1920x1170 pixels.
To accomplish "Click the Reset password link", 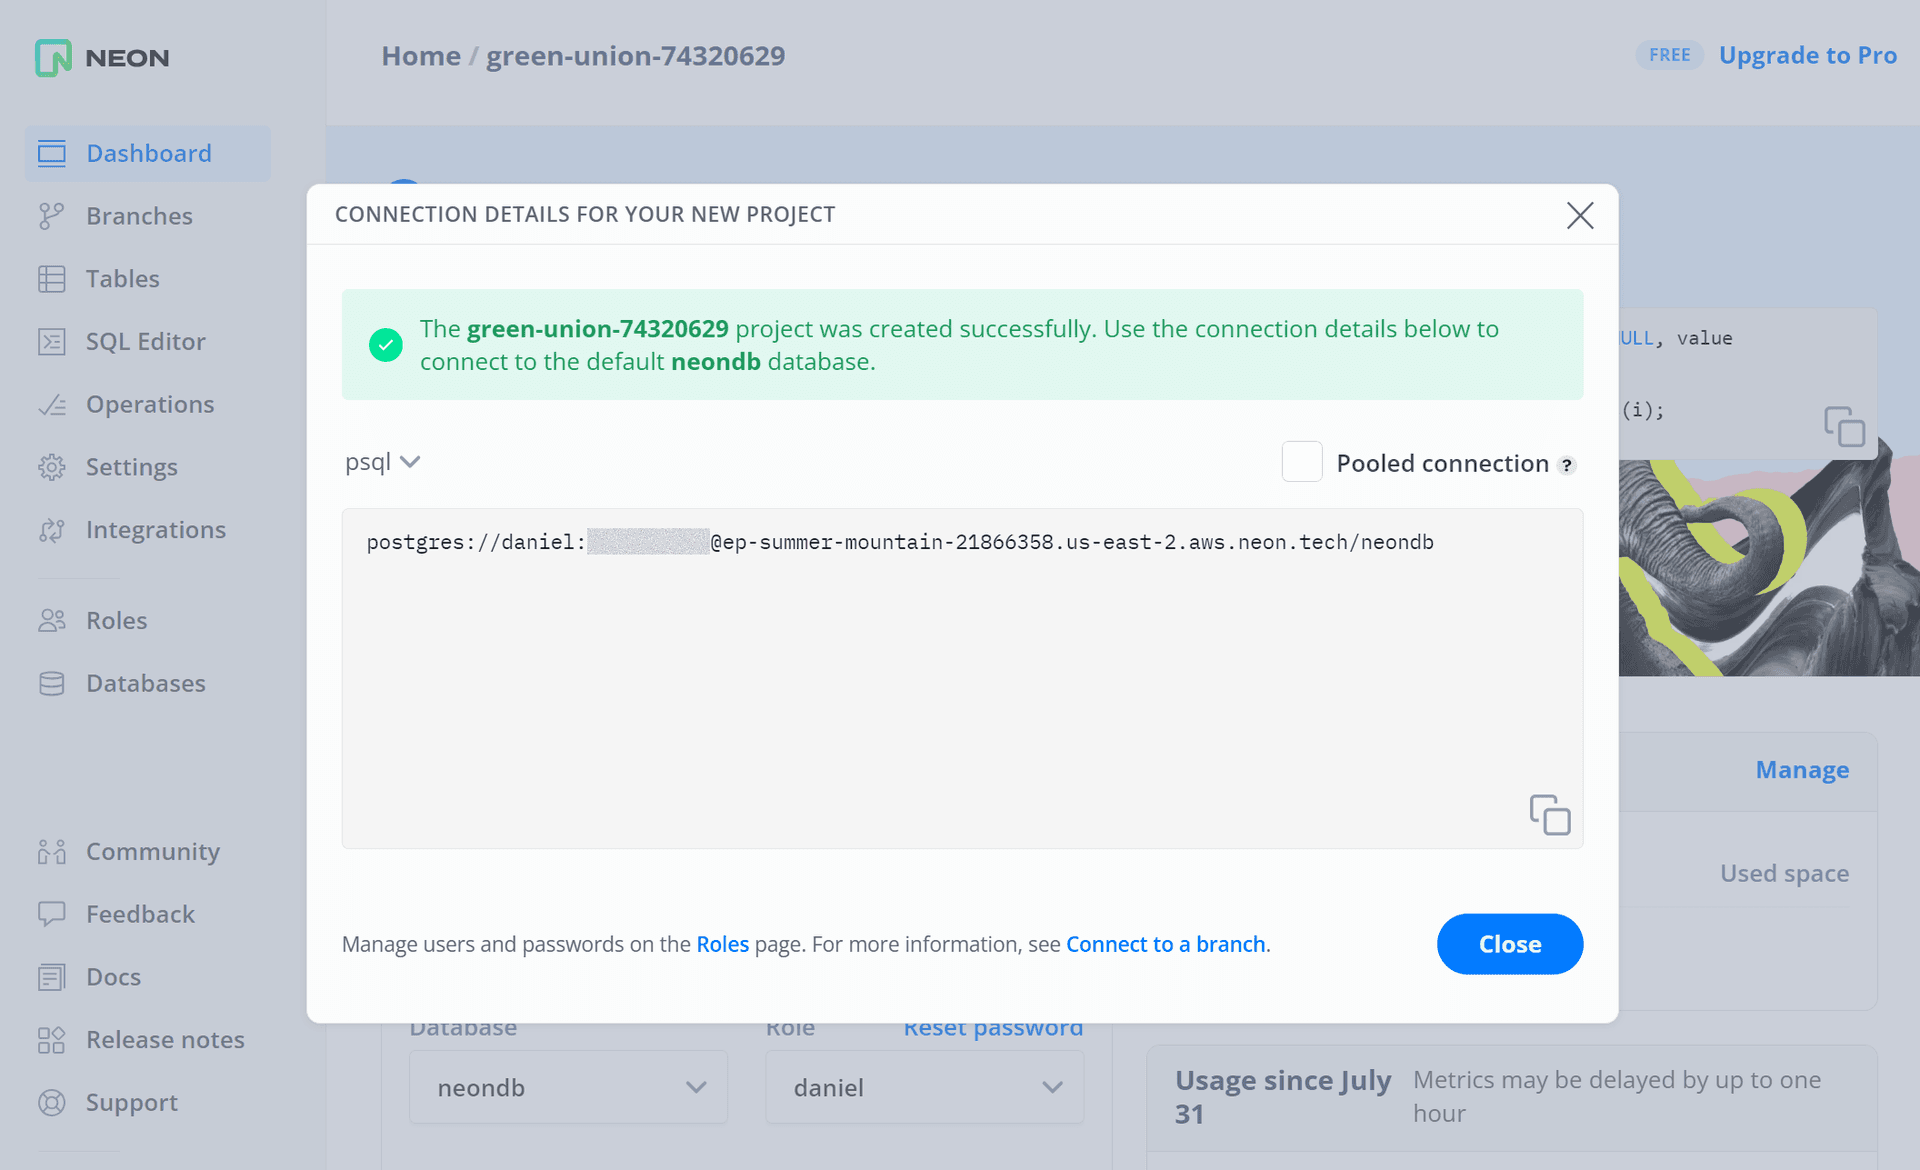I will pos(993,1030).
